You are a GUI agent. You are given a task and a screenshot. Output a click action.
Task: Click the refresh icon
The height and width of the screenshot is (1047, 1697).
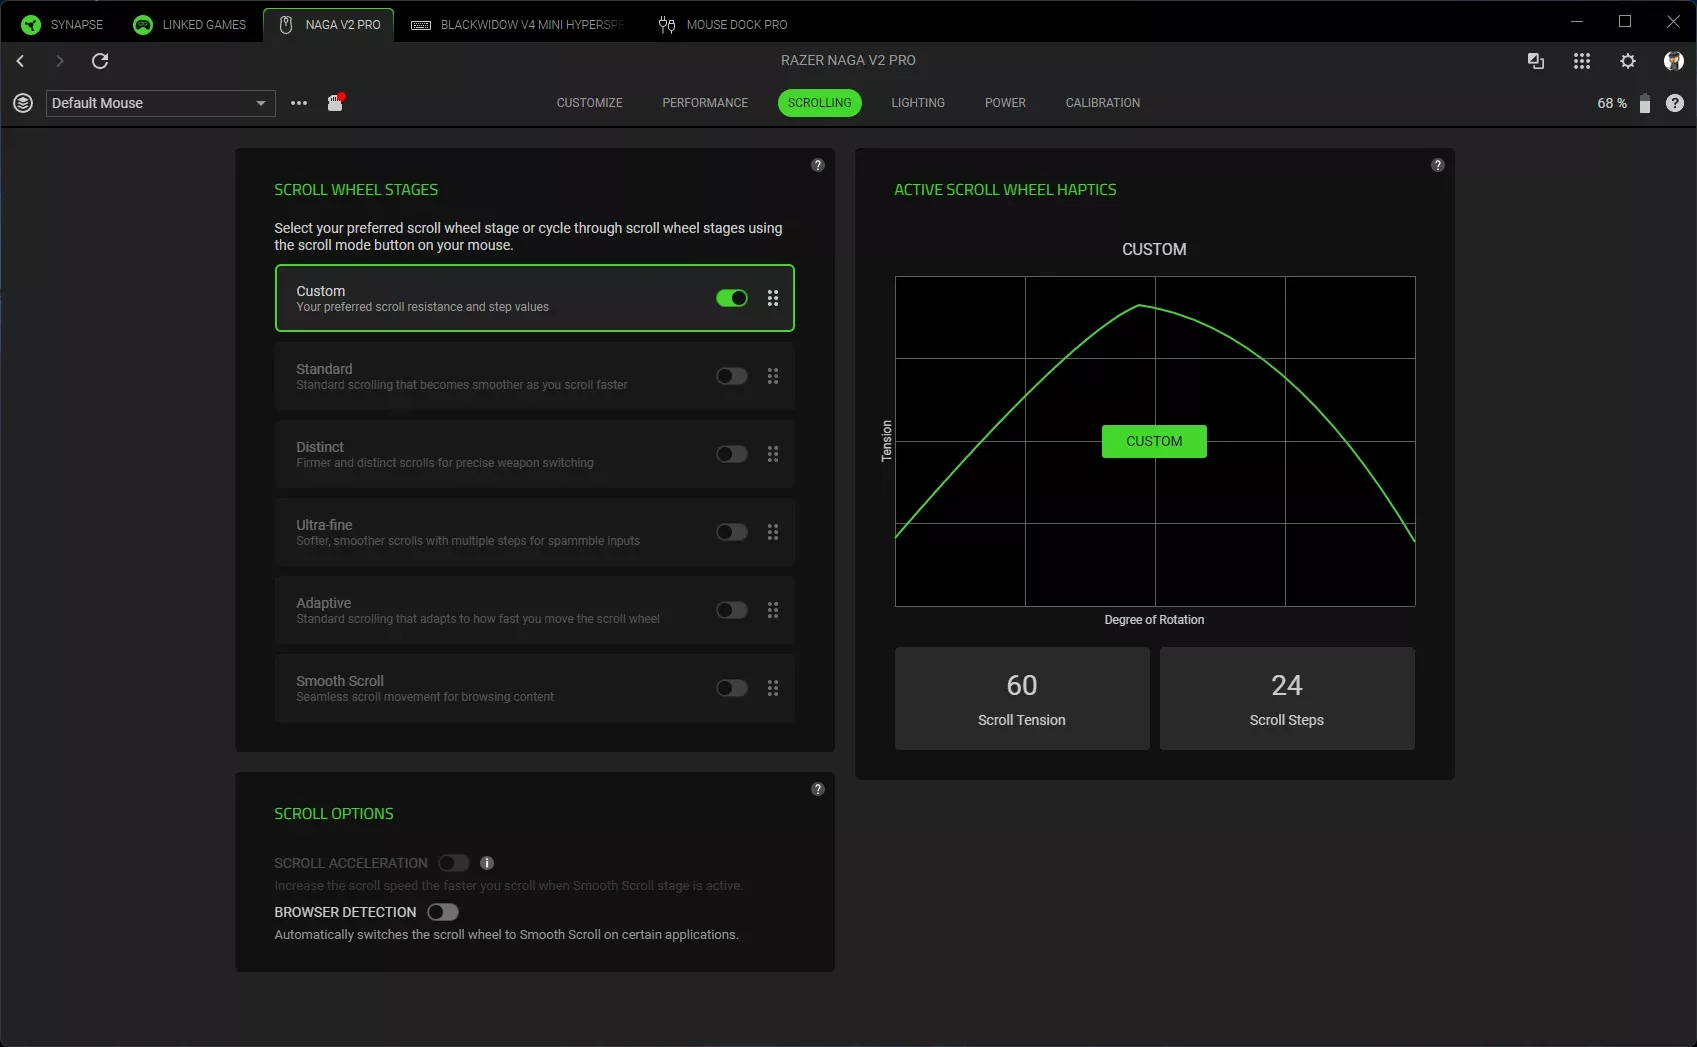click(x=100, y=61)
